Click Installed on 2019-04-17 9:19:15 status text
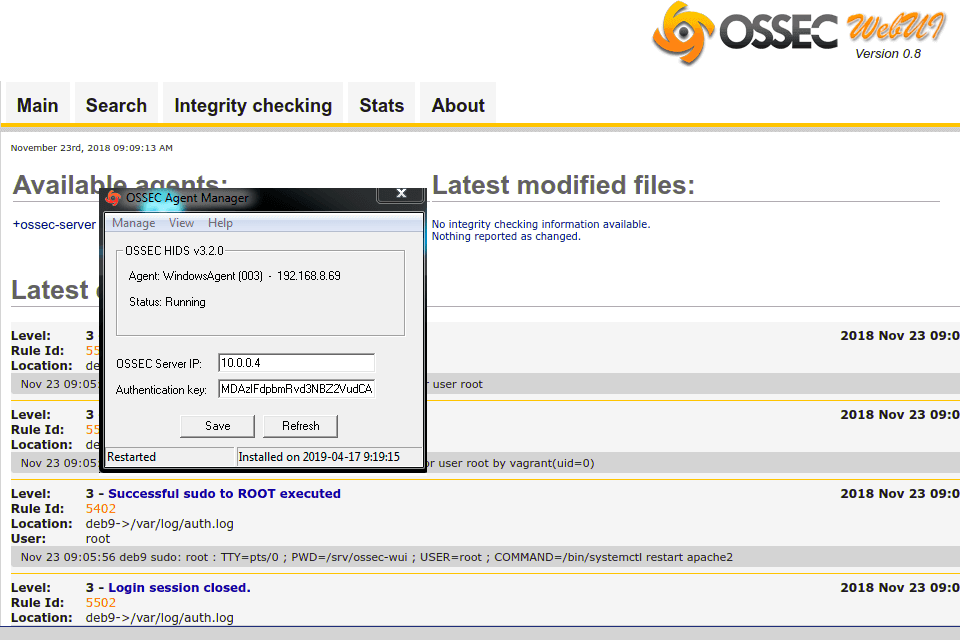 pyautogui.click(x=319, y=457)
